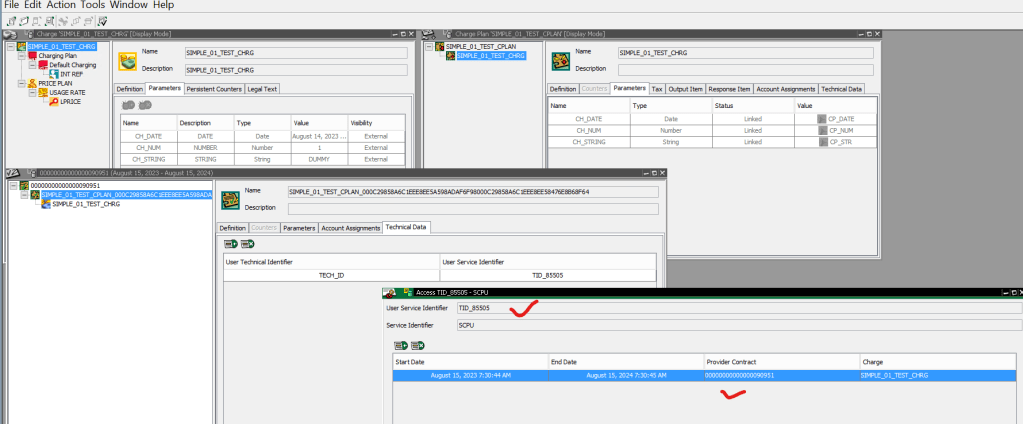Click the Service Identifier field SCPU
Viewport: 1023px width, 424px height.
point(739,324)
